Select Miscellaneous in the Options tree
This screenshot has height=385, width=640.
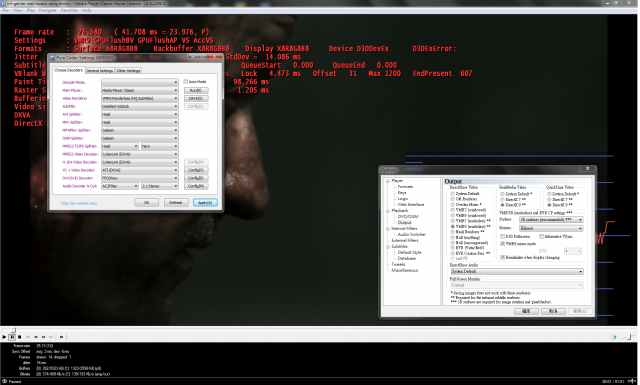405,270
